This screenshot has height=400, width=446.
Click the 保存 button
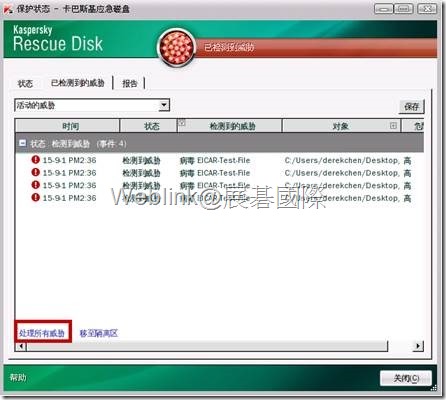(411, 106)
